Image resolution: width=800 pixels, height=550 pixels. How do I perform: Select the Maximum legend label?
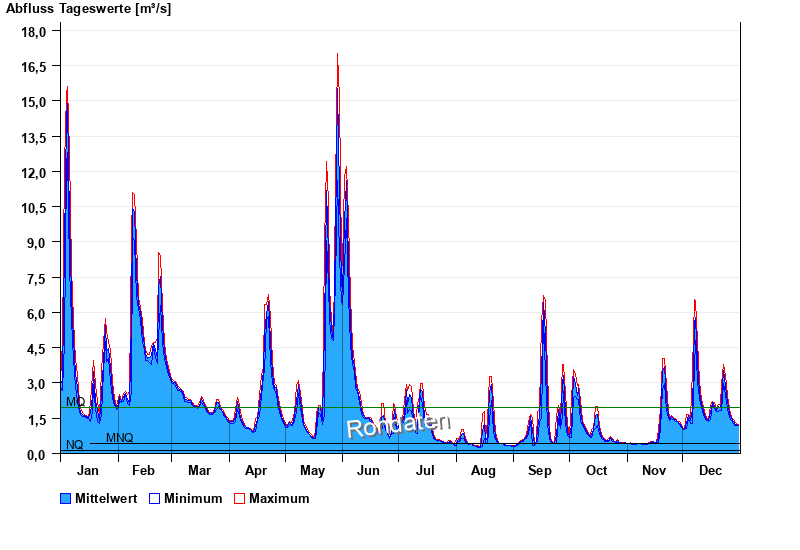click(x=279, y=498)
